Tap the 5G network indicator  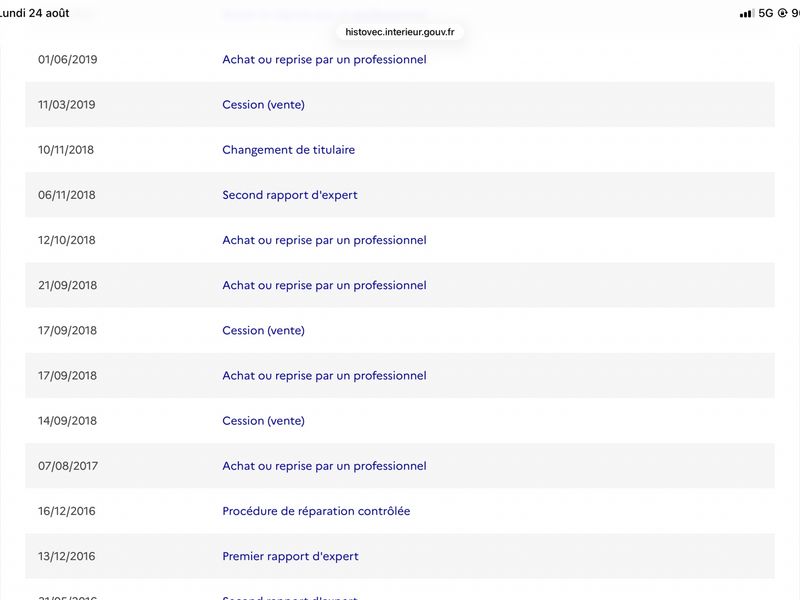[766, 13]
